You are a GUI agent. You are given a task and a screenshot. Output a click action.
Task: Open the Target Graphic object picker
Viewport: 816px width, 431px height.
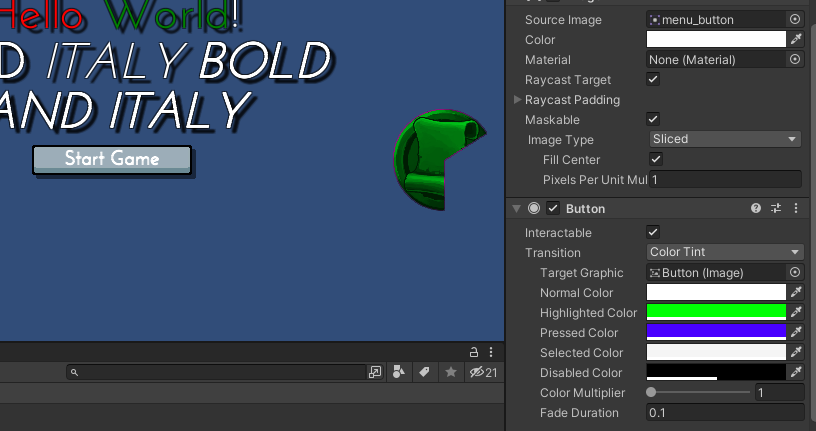coord(795,273)
